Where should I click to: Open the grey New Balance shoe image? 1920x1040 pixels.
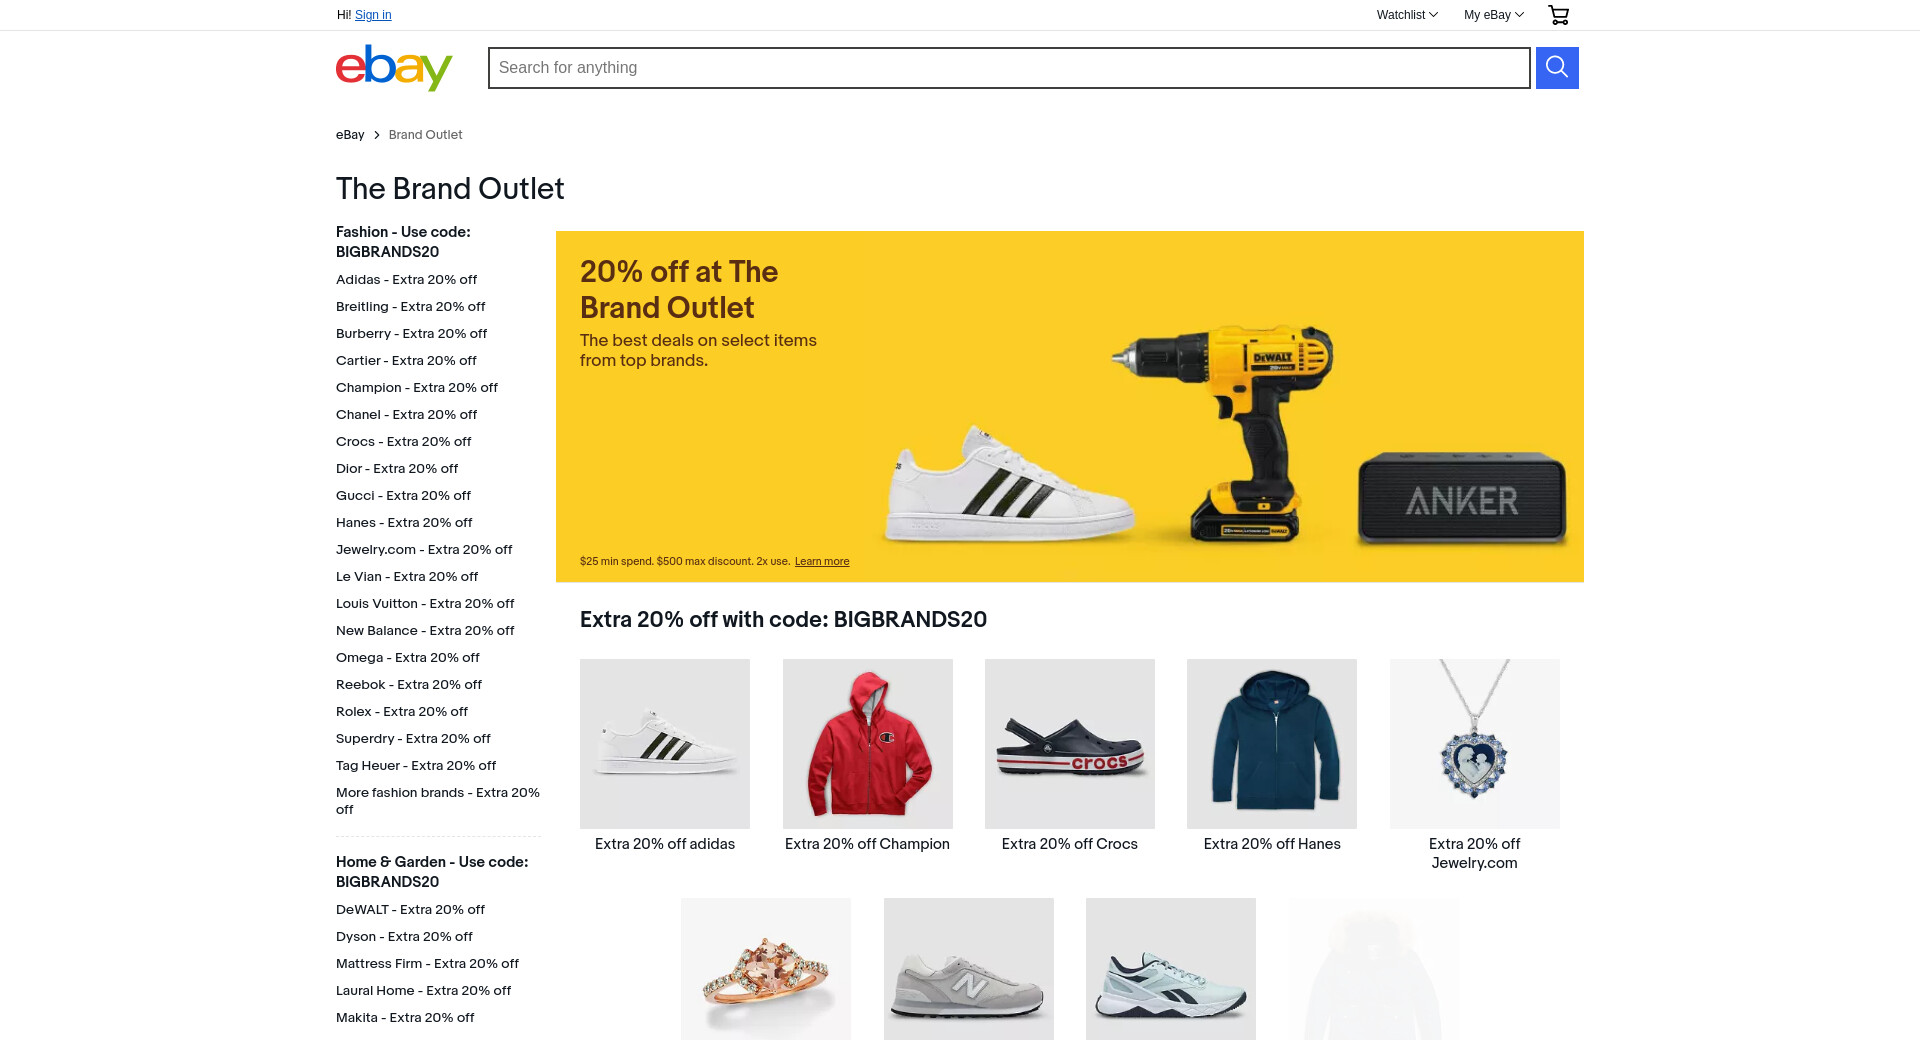(969, 969)
